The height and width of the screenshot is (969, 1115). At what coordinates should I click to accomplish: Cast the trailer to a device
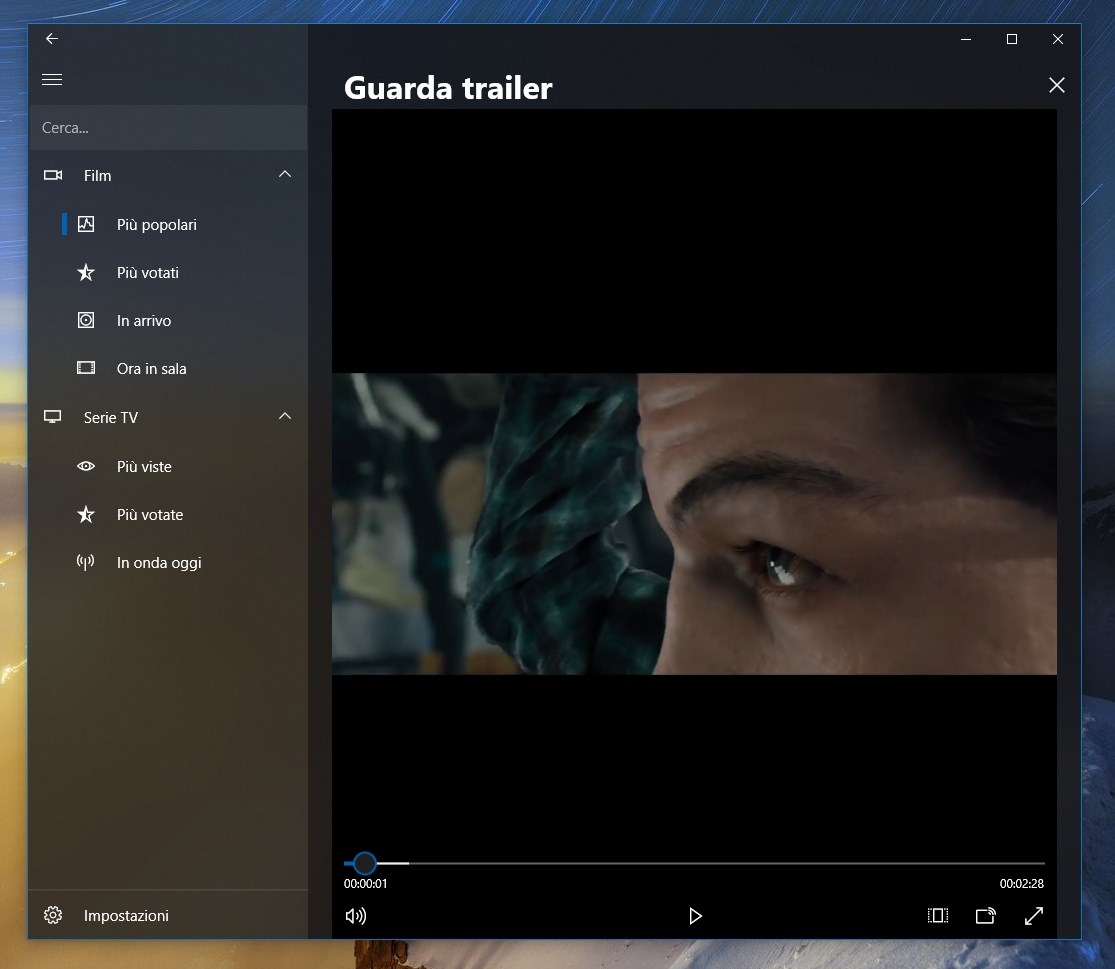coord(986,916)
